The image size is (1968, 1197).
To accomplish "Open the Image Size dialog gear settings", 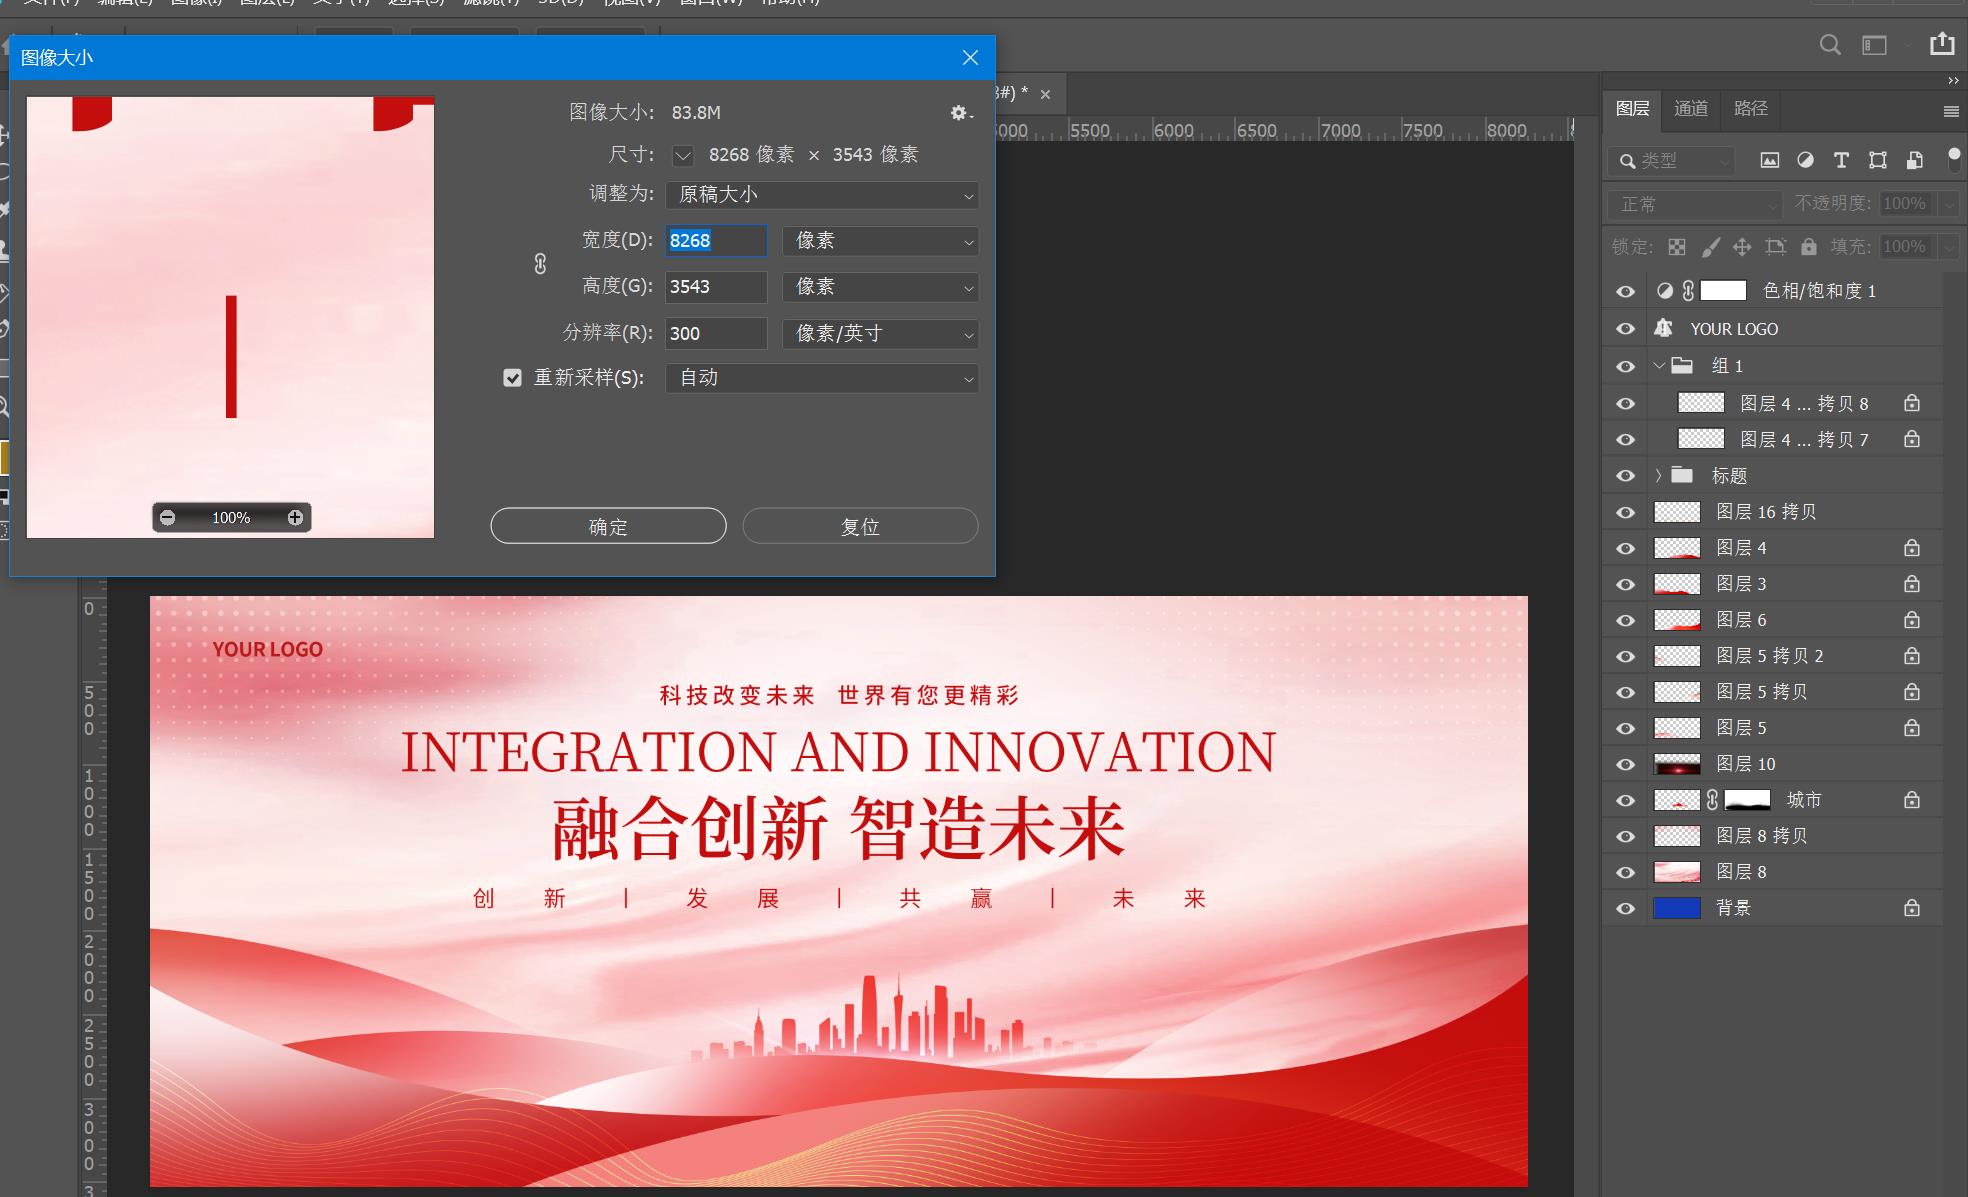I will [x=961, y=113].
